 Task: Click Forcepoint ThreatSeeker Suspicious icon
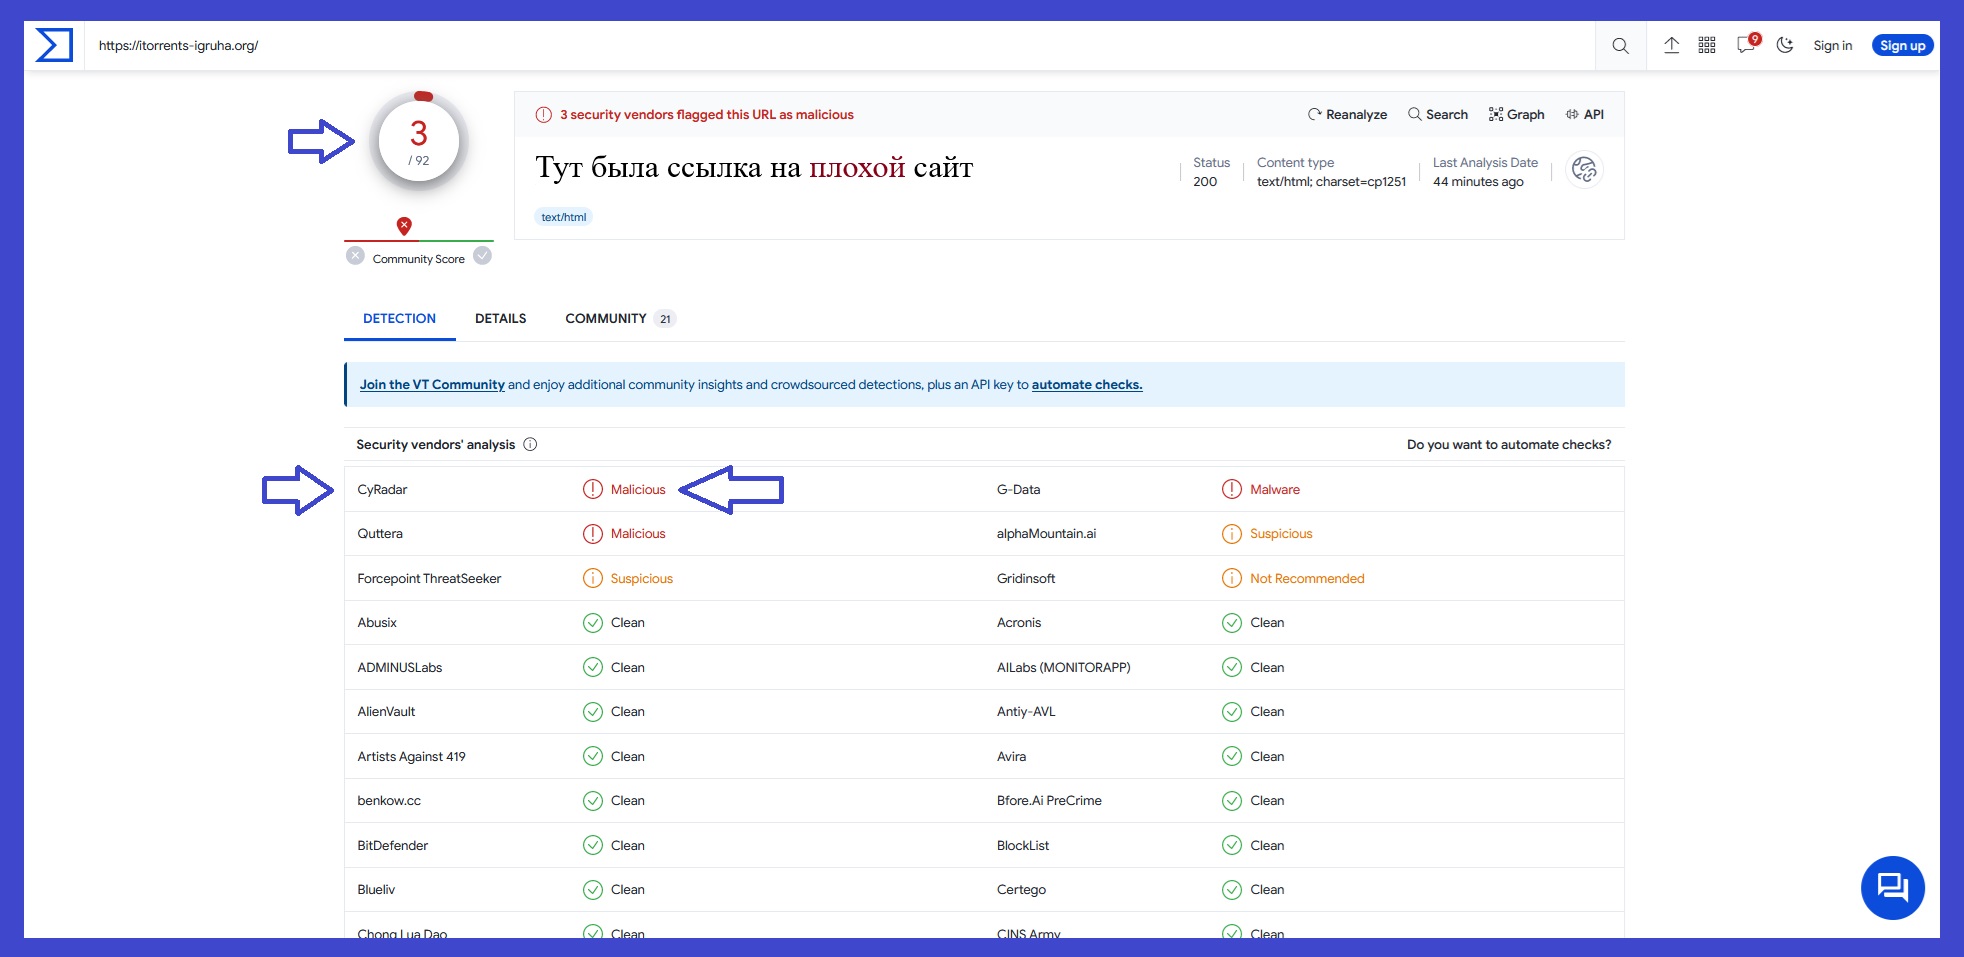593,578
